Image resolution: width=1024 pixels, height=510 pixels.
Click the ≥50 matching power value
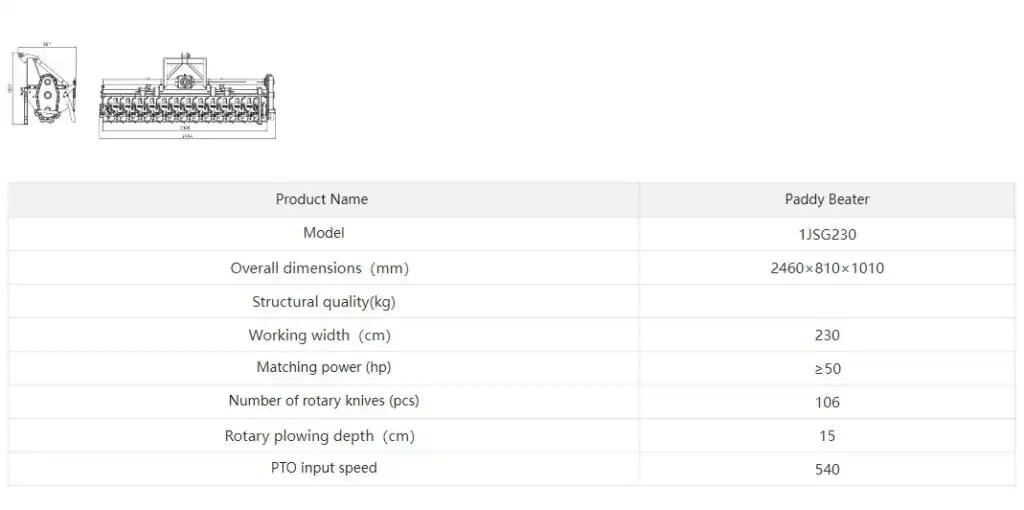827,369
